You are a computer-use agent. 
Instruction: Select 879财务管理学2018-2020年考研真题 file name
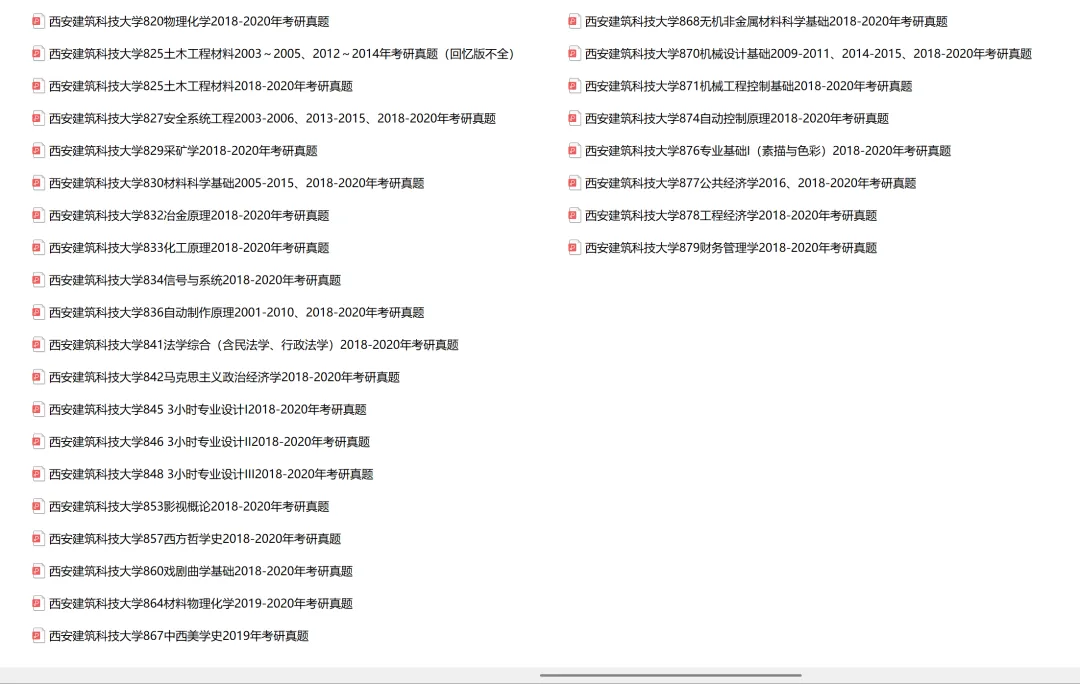tap(731, 249)
